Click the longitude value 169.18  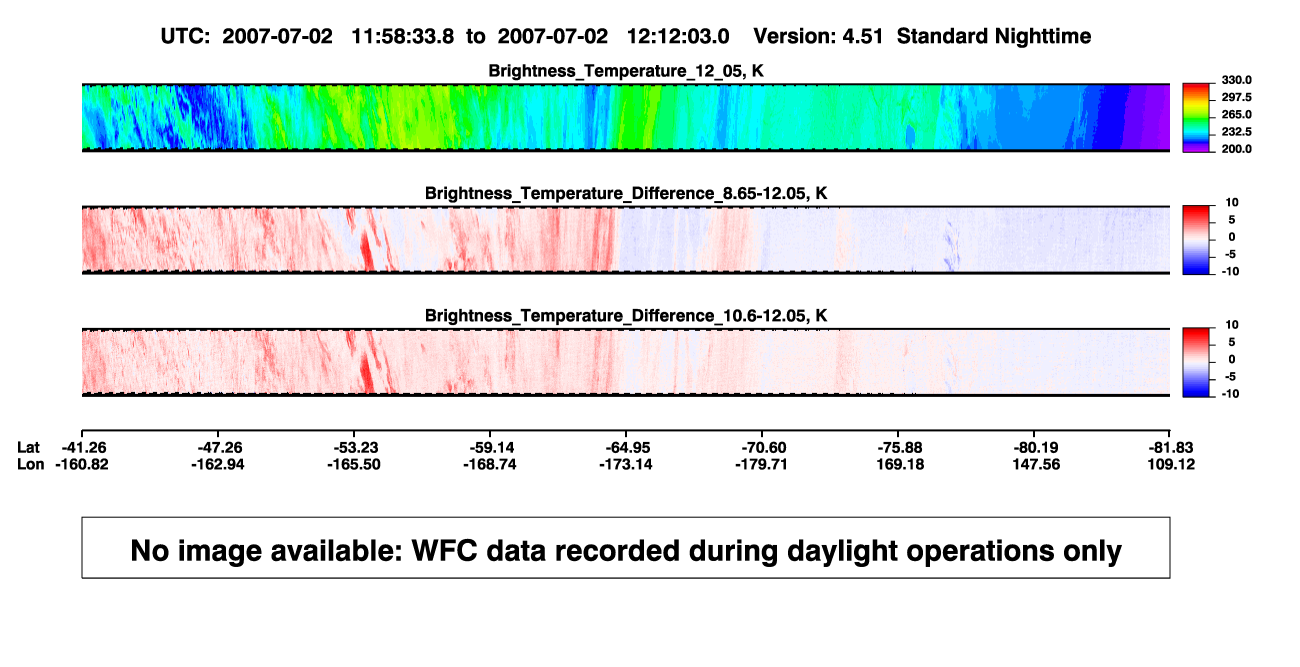click(901, 464)
